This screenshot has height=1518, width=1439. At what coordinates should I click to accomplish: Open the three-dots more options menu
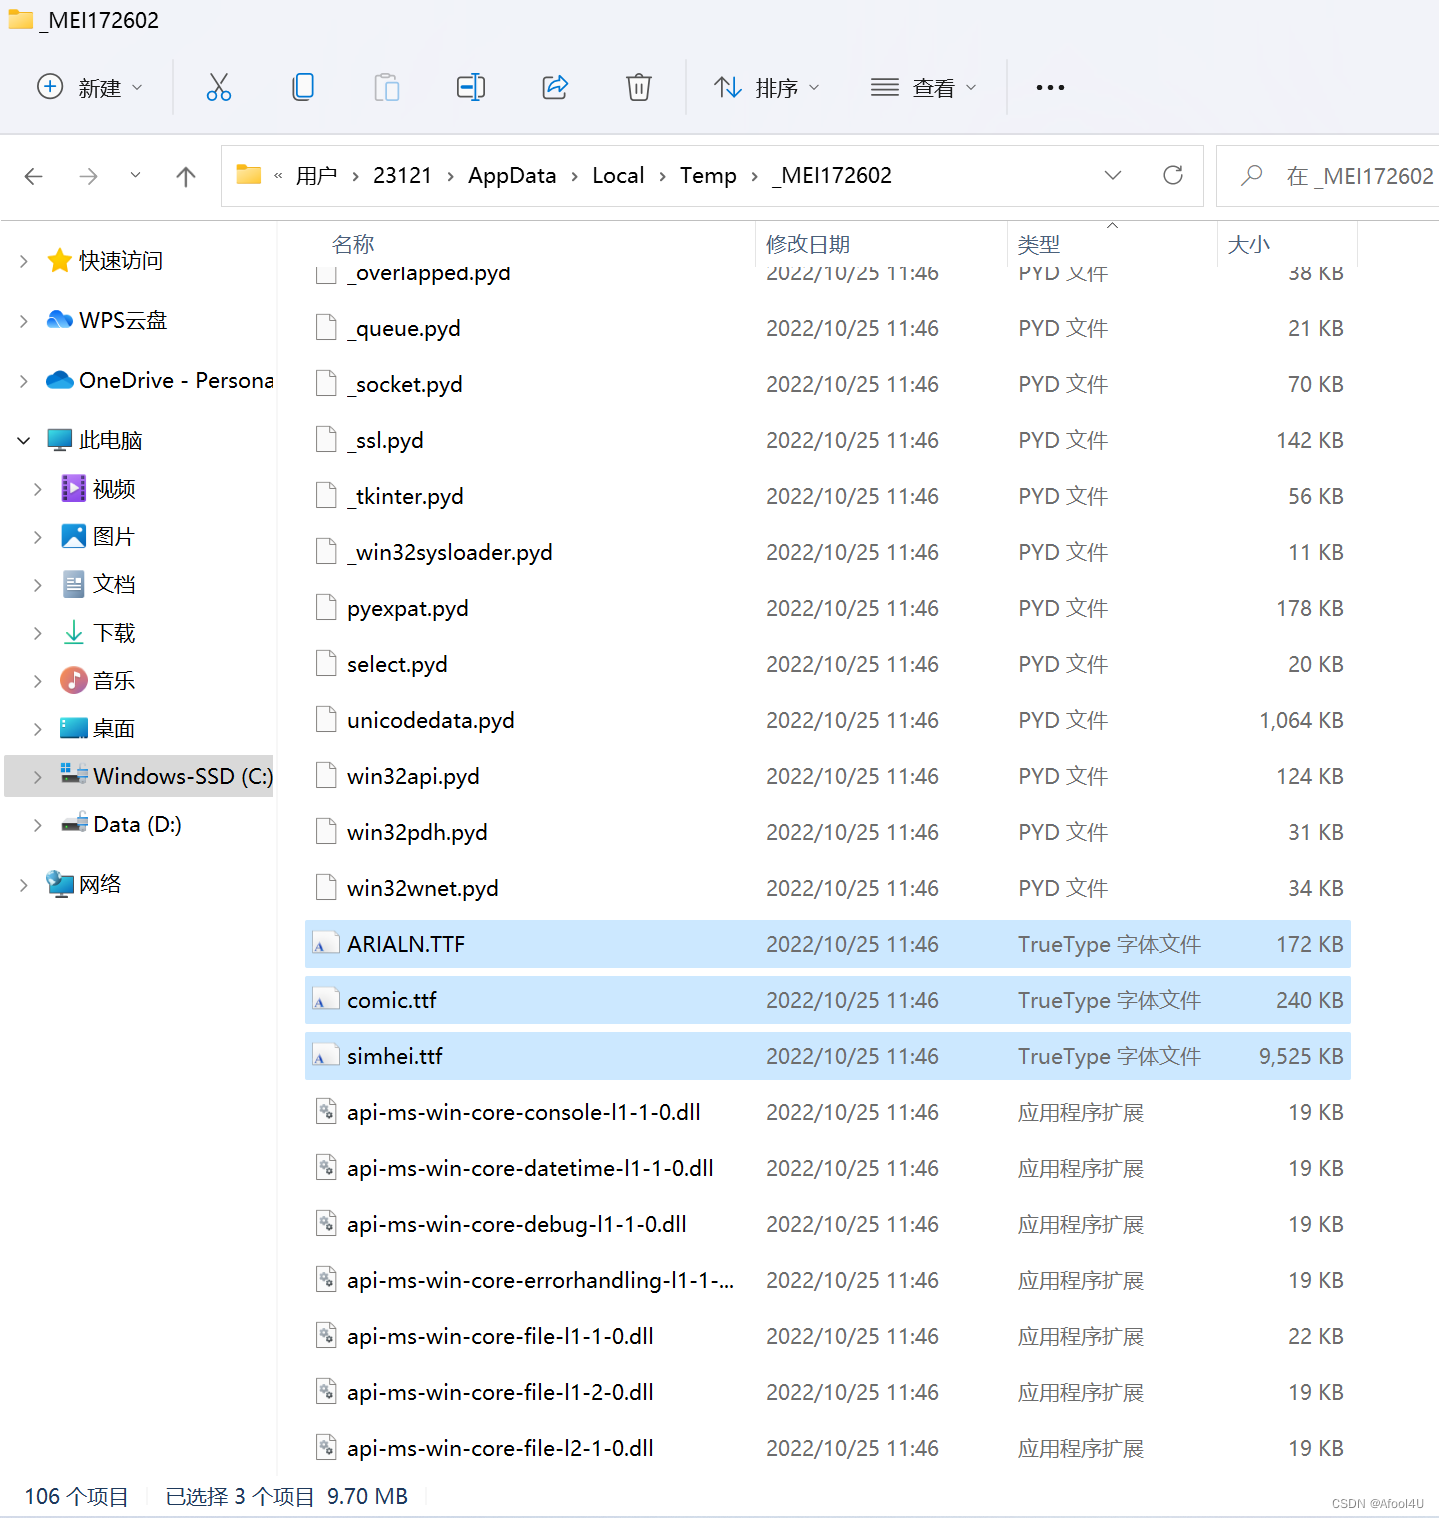(x=1050, y=88)
